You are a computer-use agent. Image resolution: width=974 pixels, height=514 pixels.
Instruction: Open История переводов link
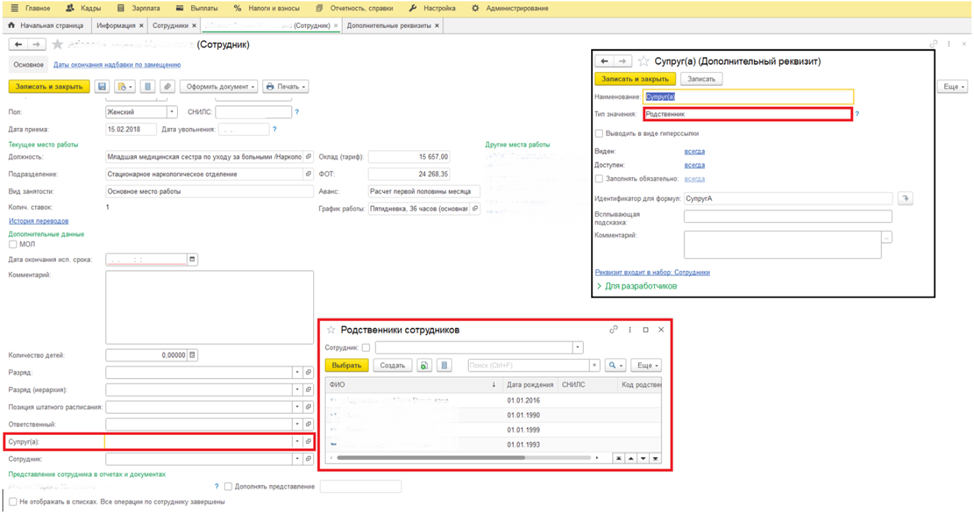[x=39, y=221]
